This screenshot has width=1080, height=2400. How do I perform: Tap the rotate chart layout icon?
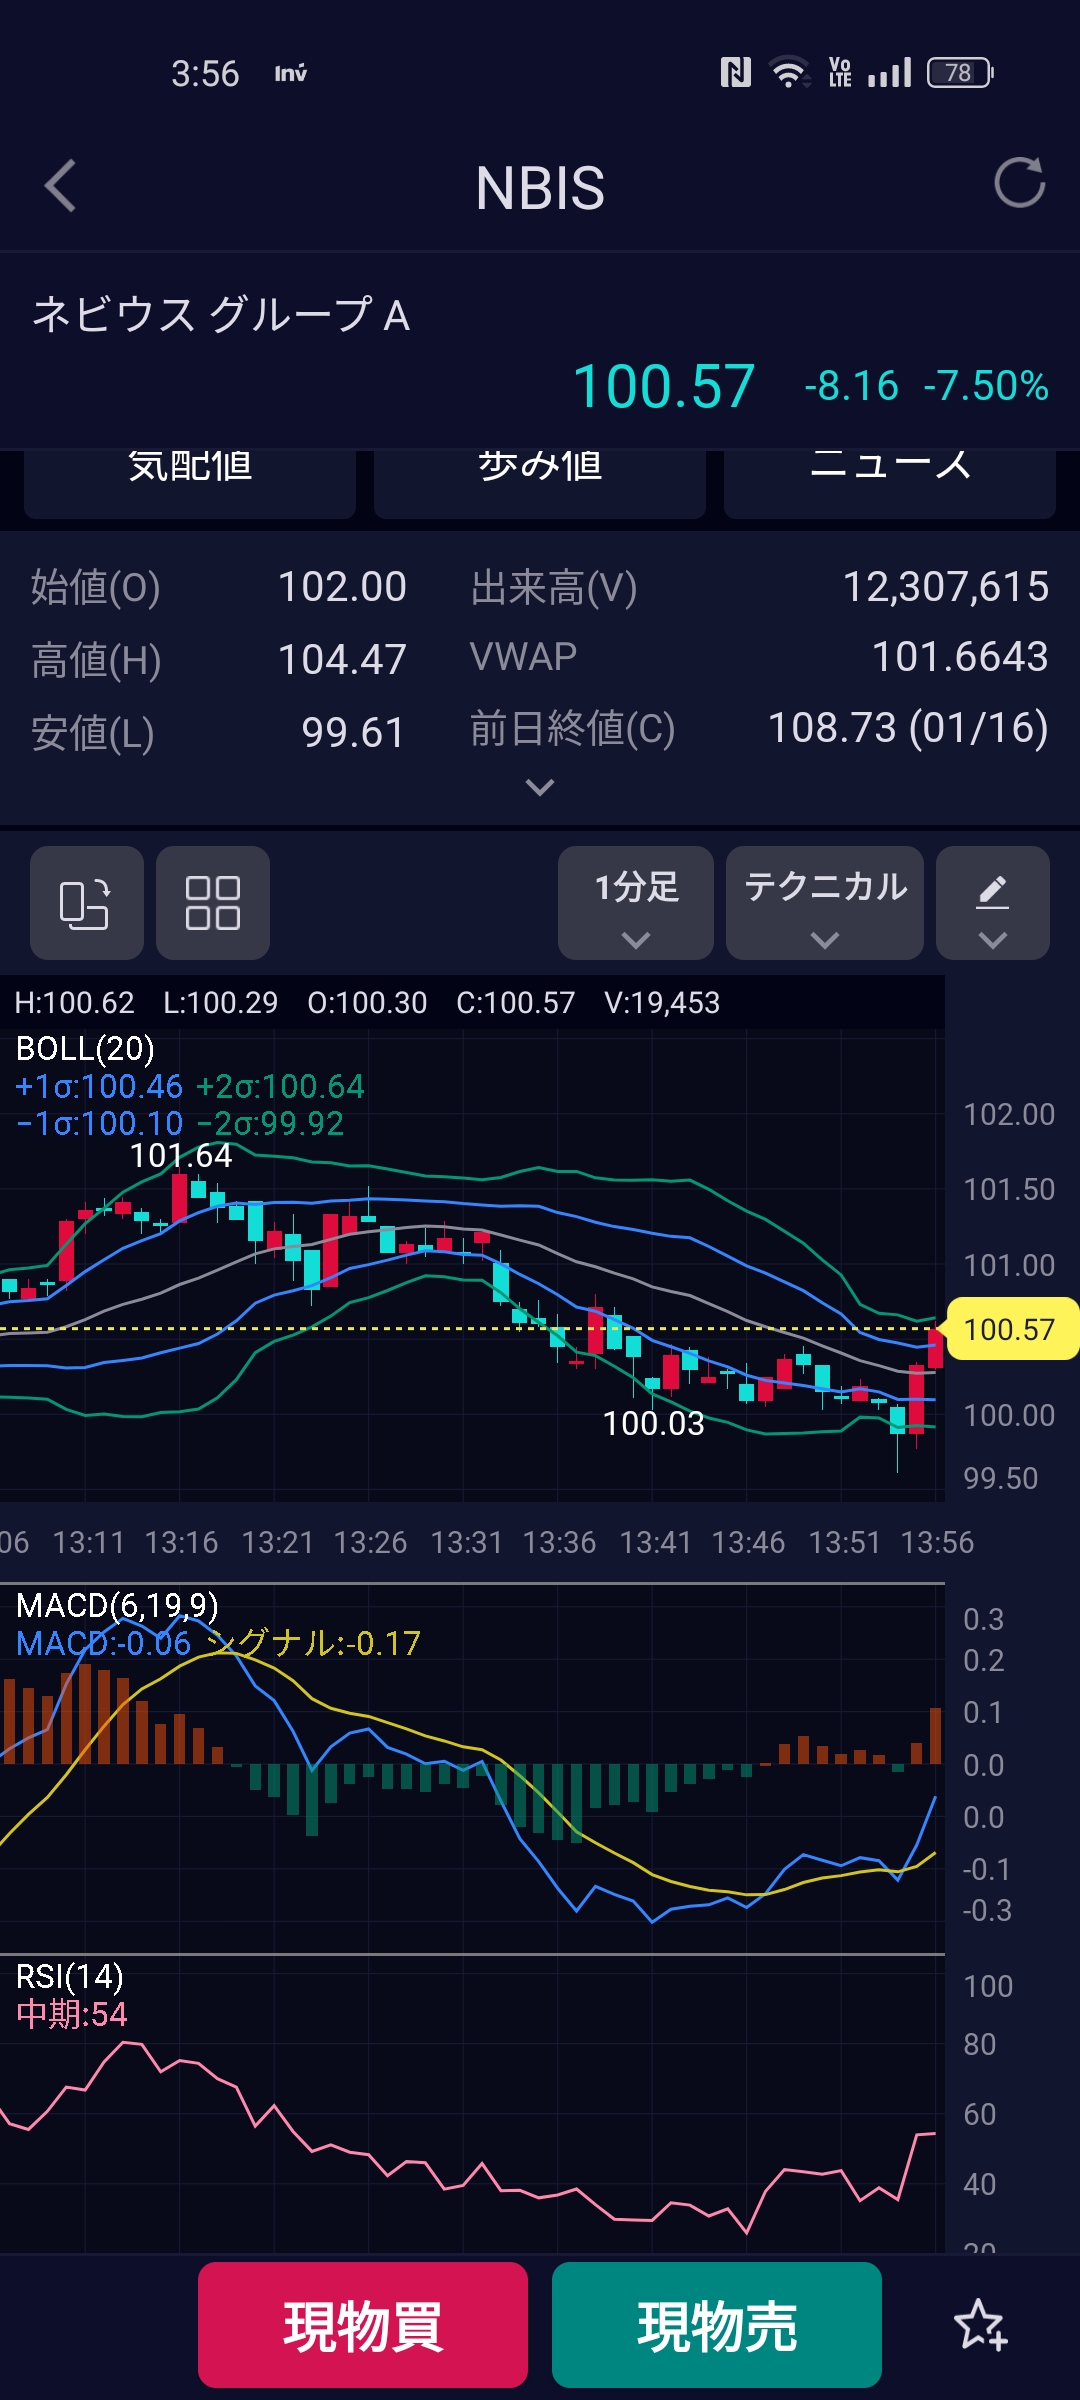coord(86,903)
